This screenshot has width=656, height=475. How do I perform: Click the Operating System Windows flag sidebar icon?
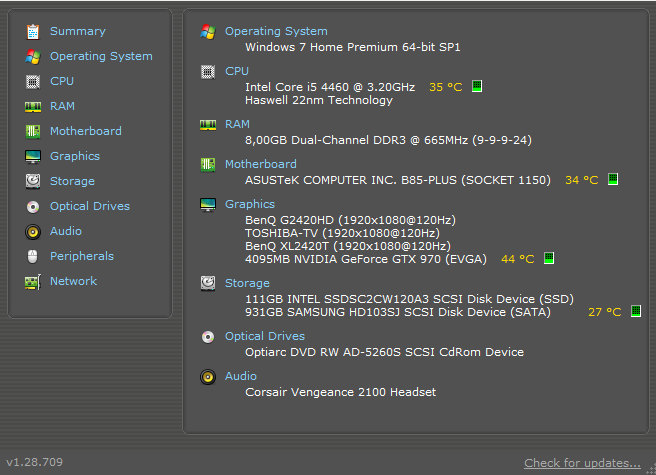point(33,56)
